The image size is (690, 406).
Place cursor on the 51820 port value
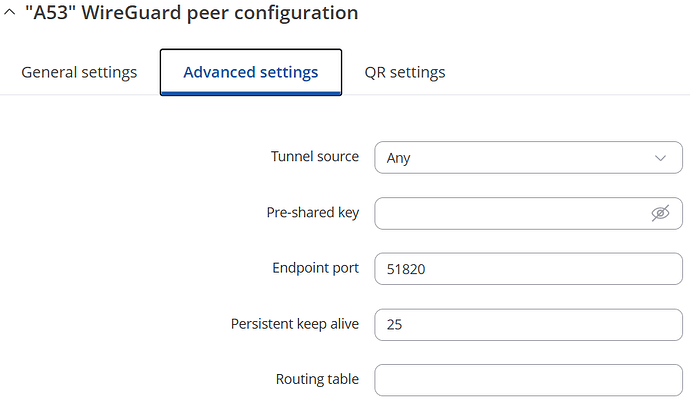406,269
